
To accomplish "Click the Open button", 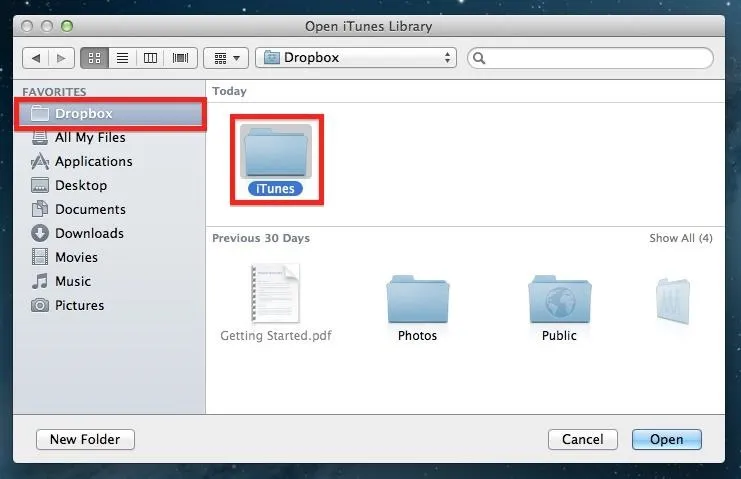I will (x=667, y=440).
